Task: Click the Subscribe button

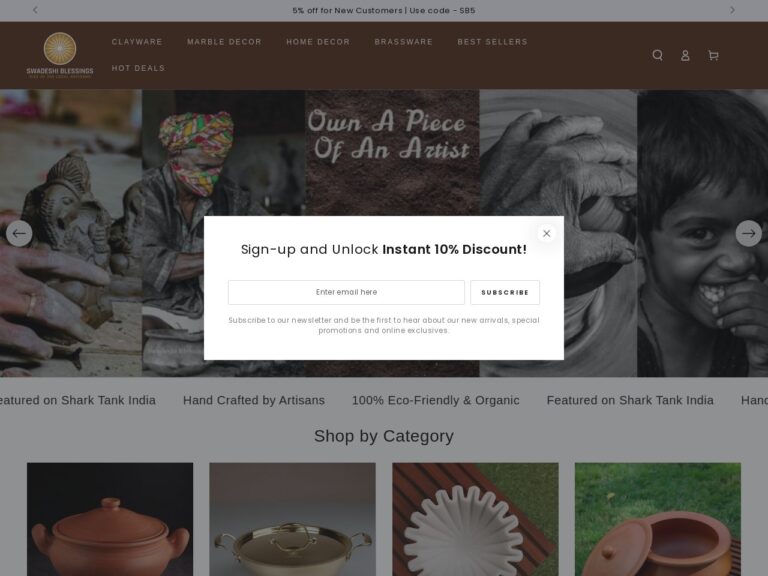Action: click(505, 292)
